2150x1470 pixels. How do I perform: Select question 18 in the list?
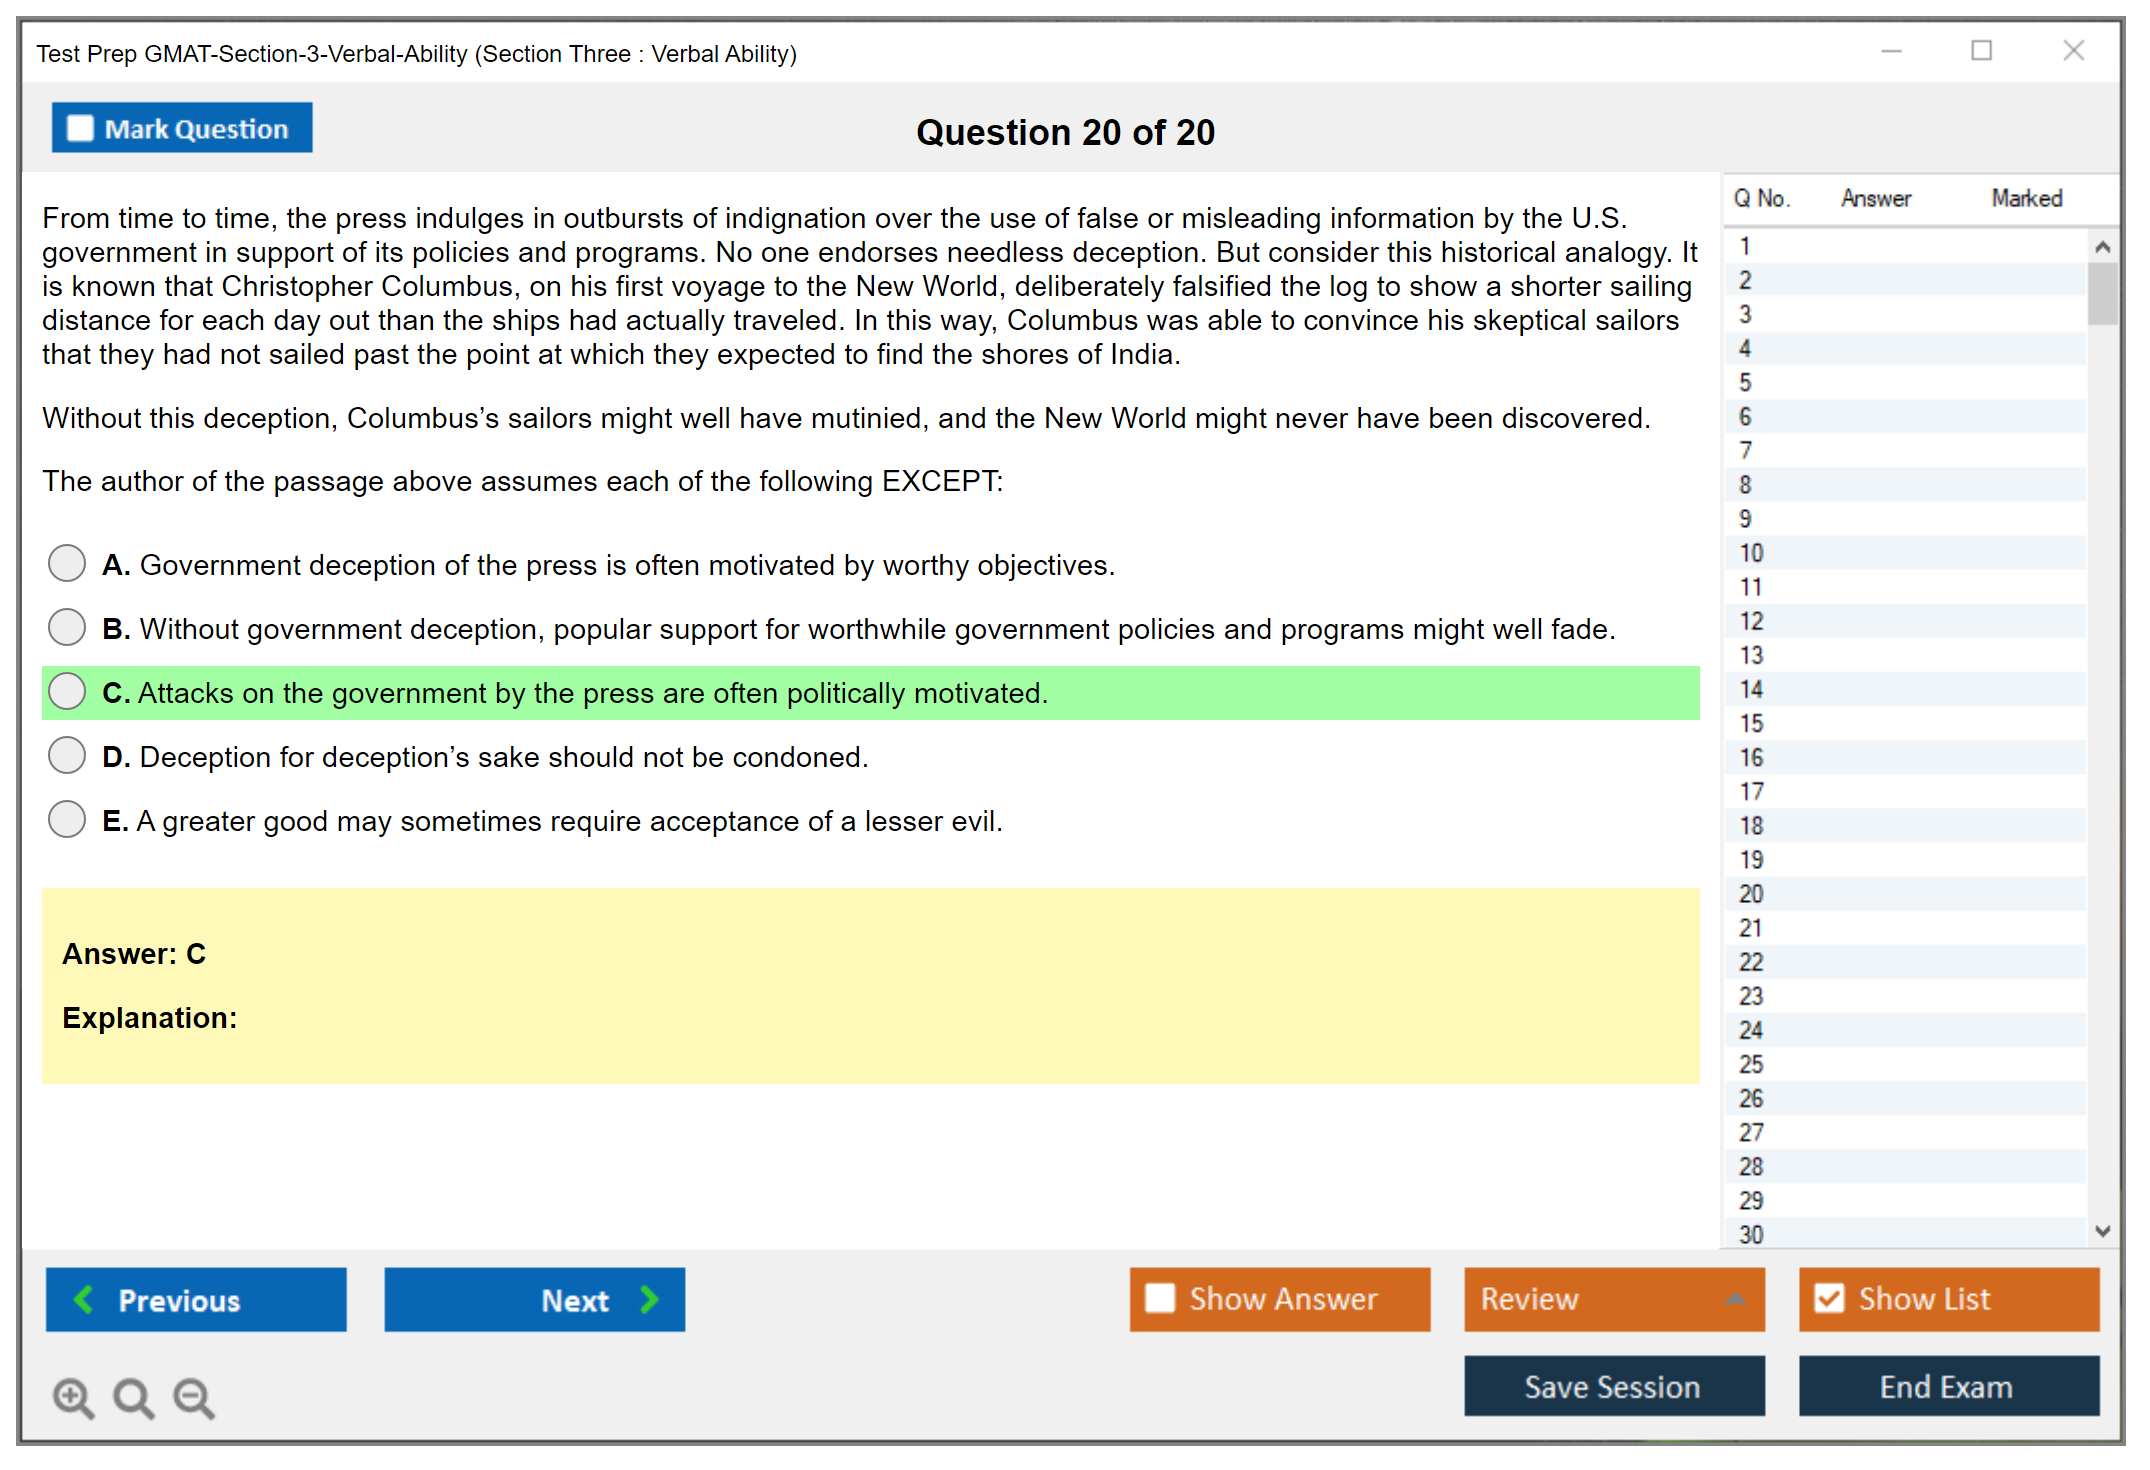pos(1906,825)
